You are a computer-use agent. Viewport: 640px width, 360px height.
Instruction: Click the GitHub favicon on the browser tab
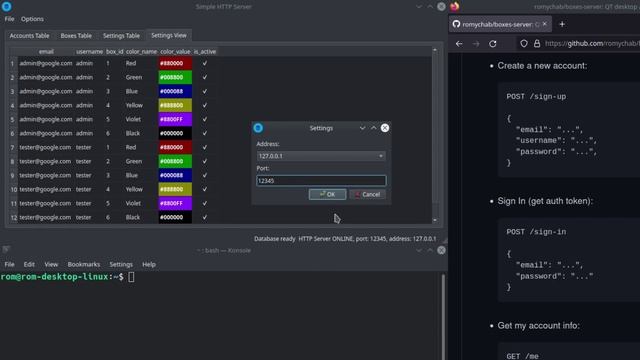click(456, 24)
